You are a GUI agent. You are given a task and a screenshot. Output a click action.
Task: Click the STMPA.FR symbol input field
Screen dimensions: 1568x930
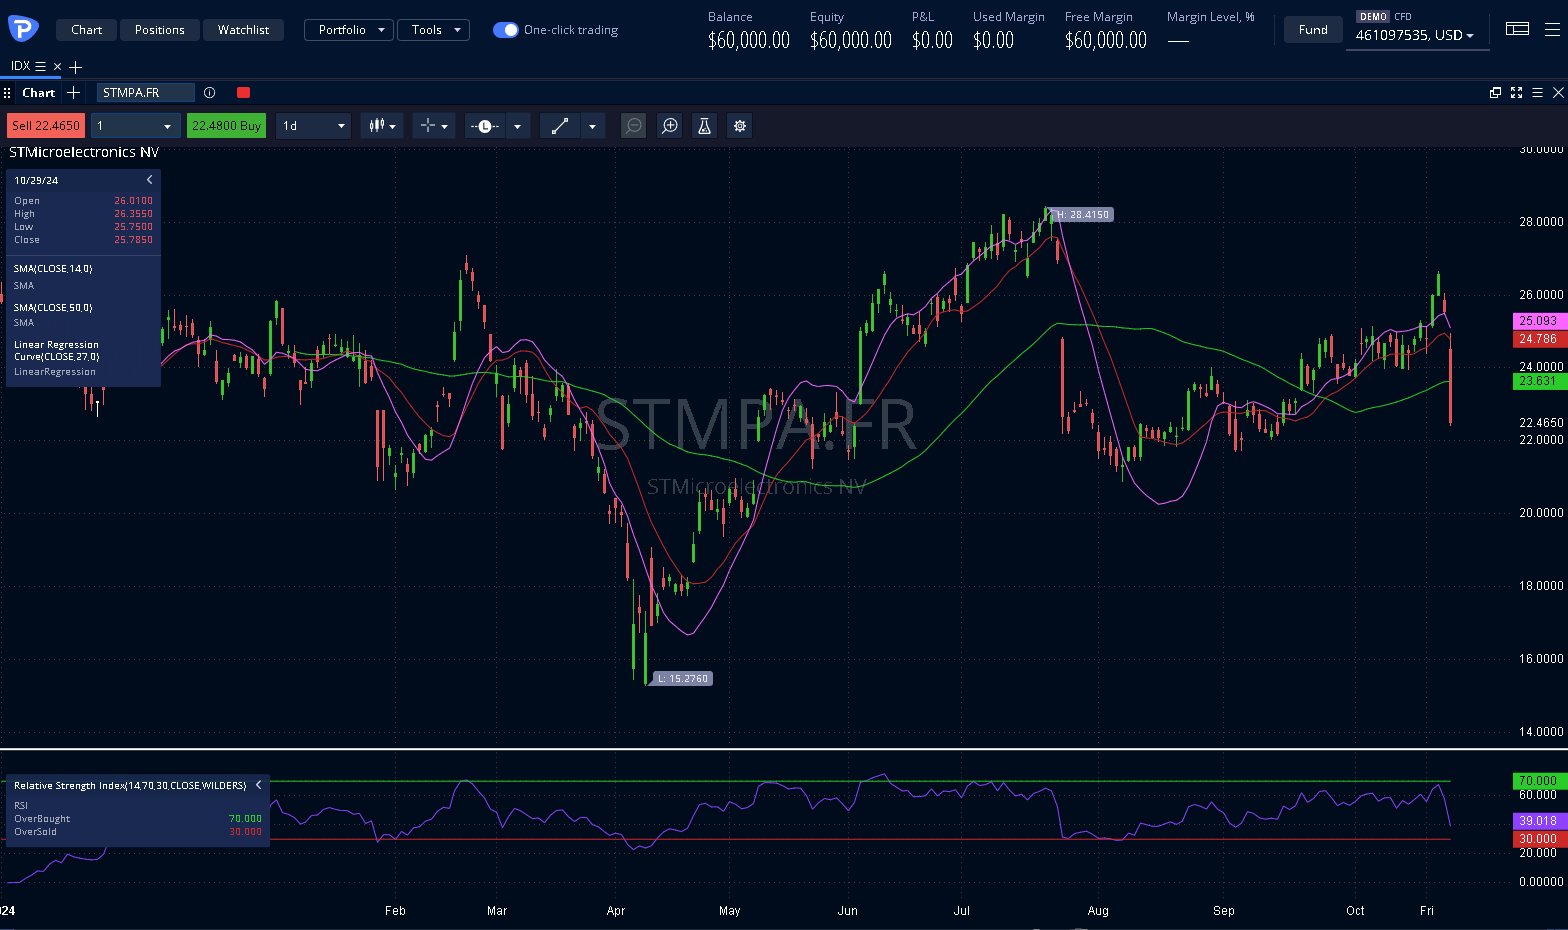[145, 93]
